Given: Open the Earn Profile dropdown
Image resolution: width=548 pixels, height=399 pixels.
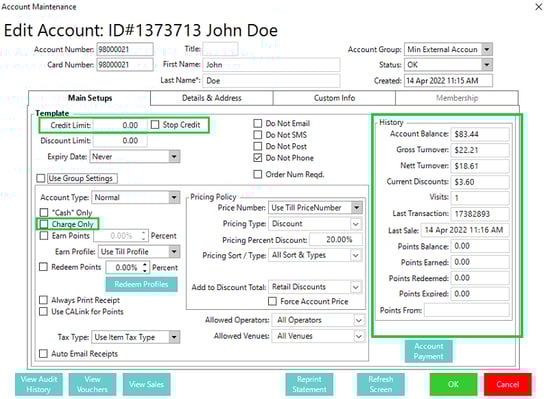Looking at the screenshot, I should (x=174, y=252).
